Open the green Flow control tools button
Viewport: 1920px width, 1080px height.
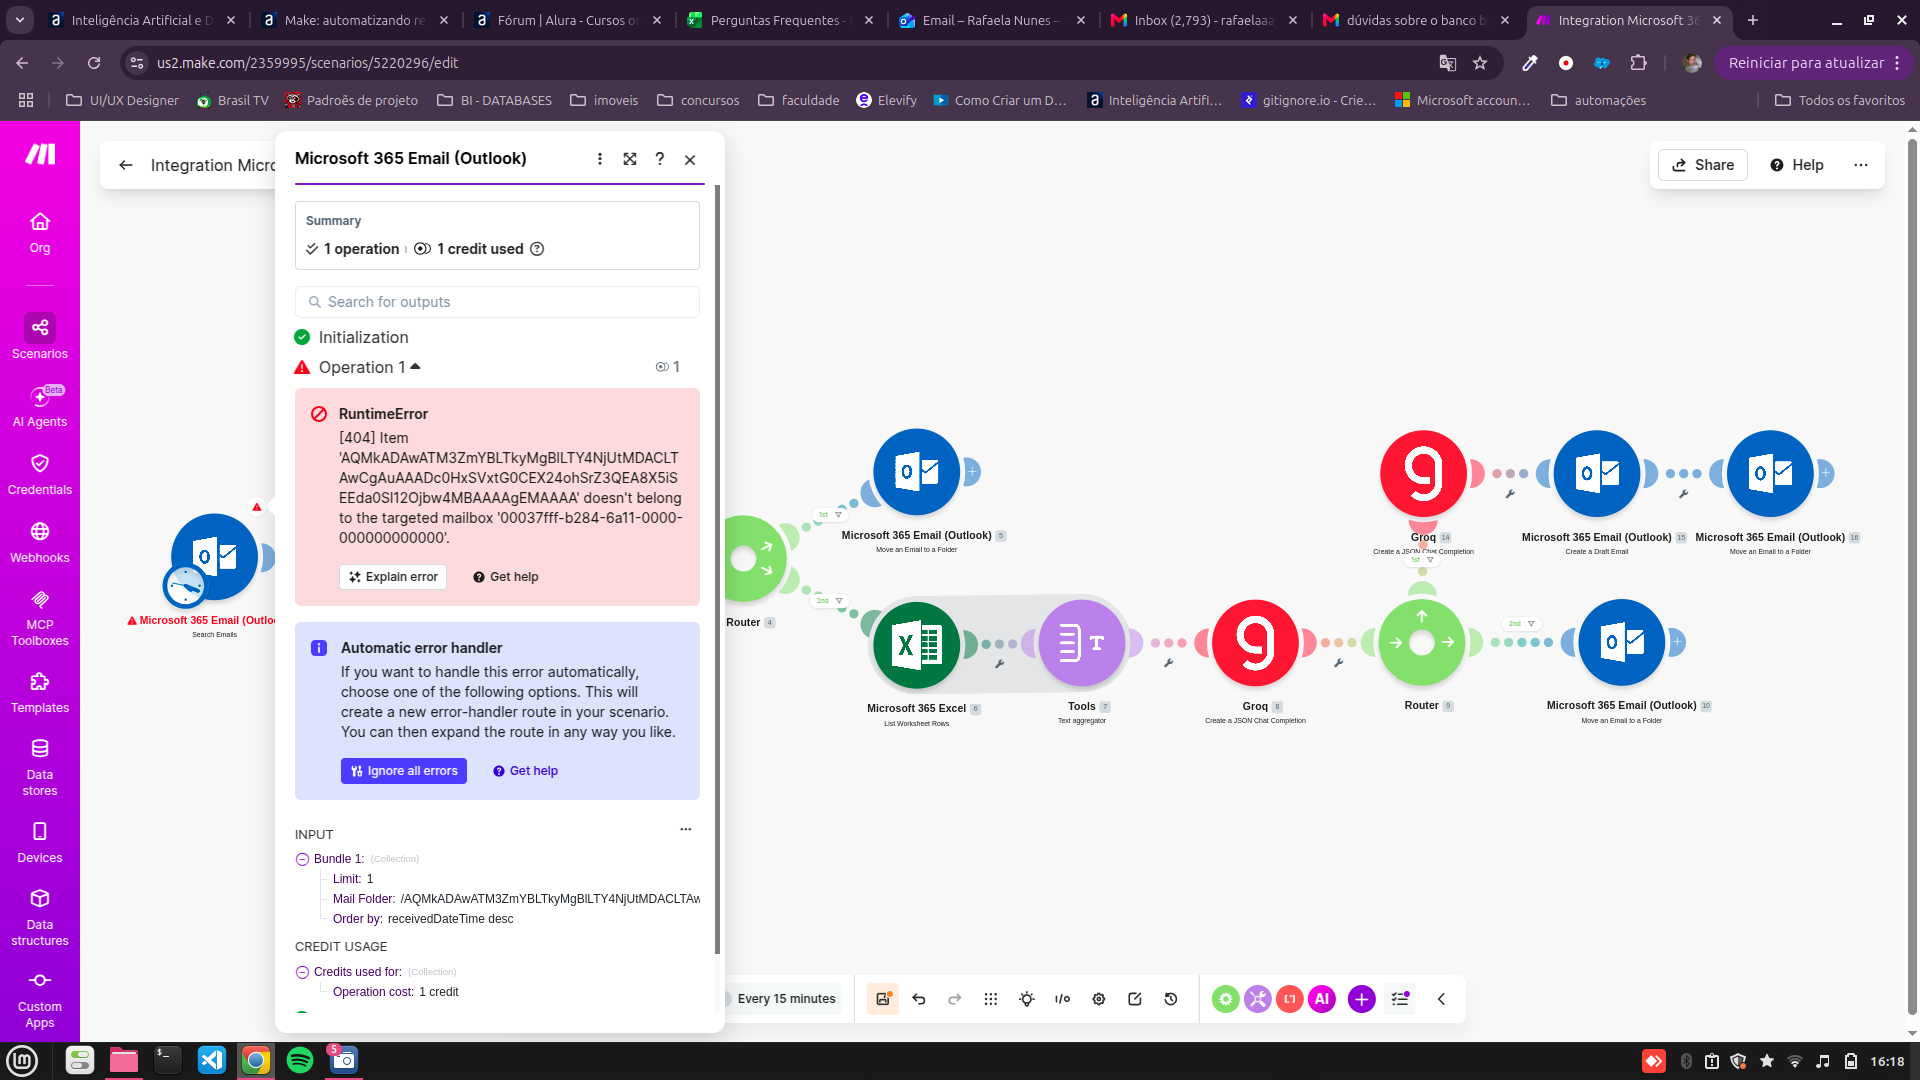(1226, 999)
